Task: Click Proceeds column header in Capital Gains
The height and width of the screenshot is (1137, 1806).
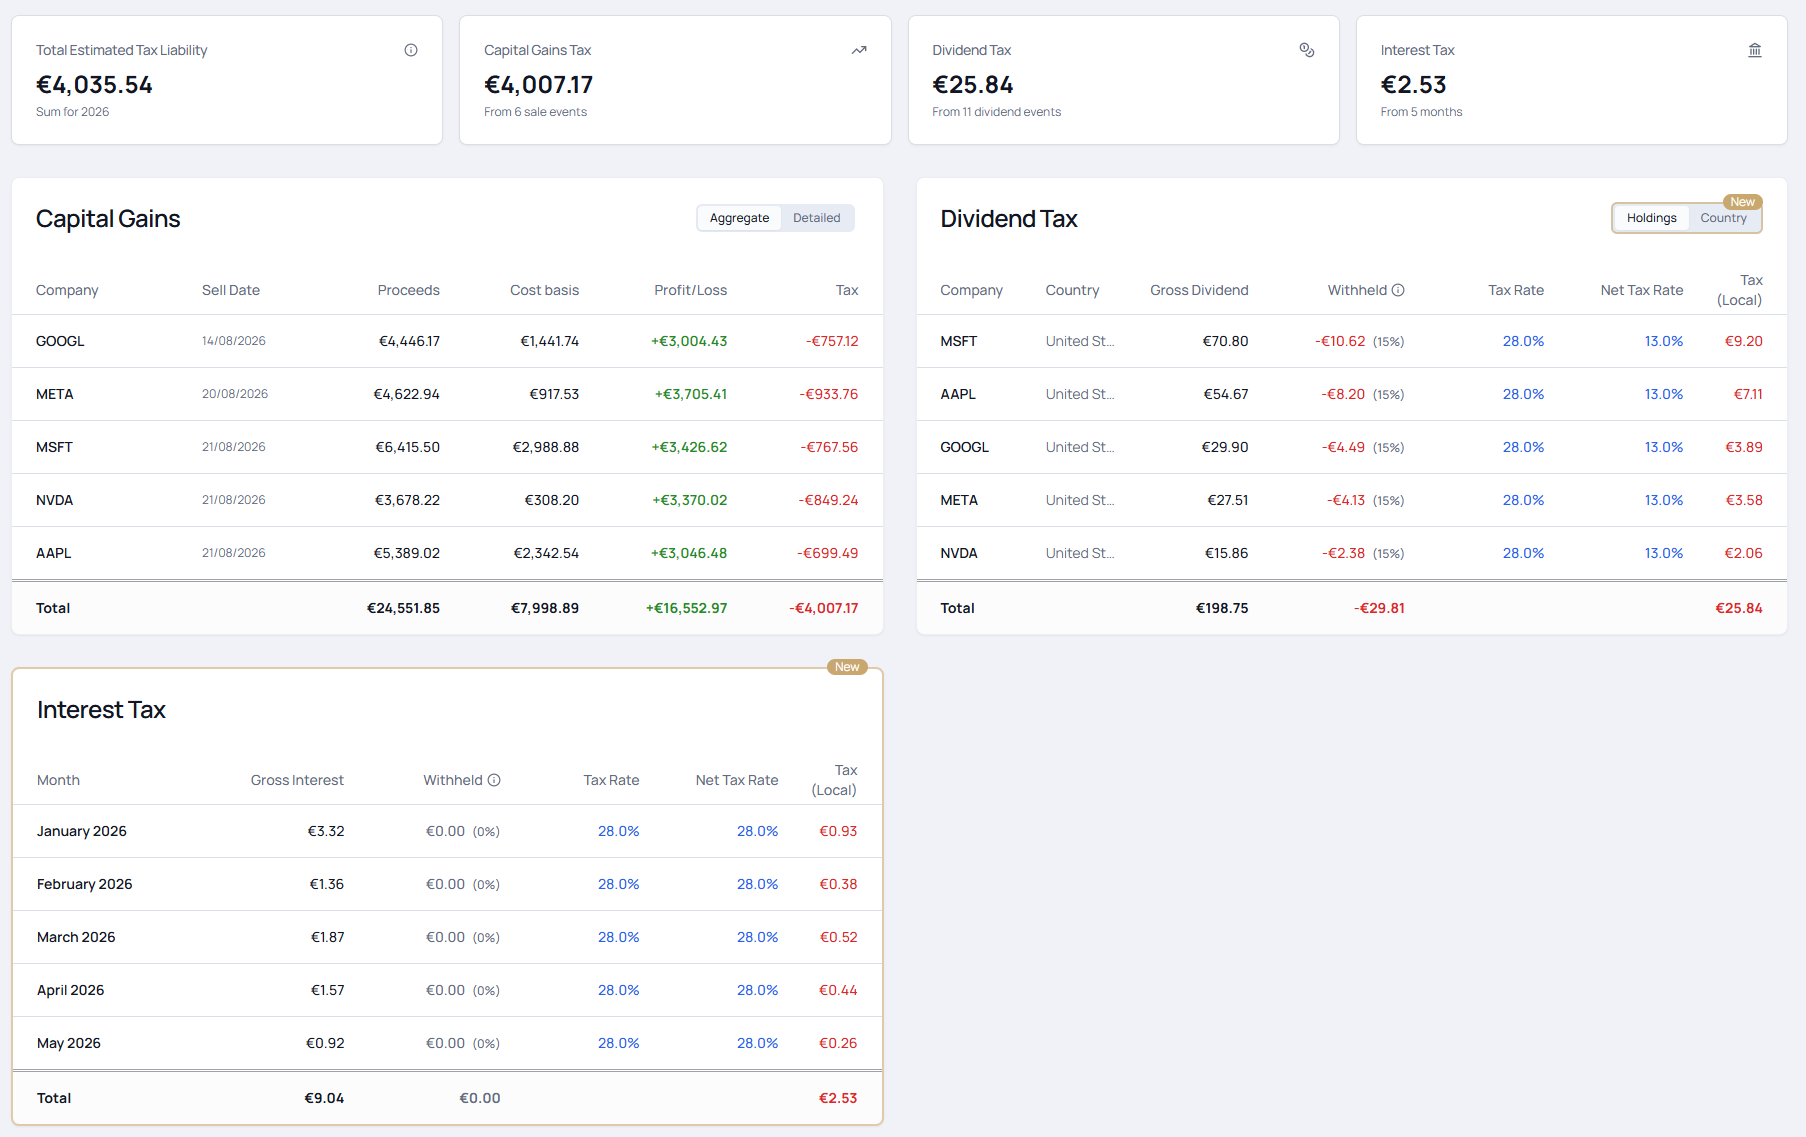Action: pyautogui.click(x=408, y=290)
